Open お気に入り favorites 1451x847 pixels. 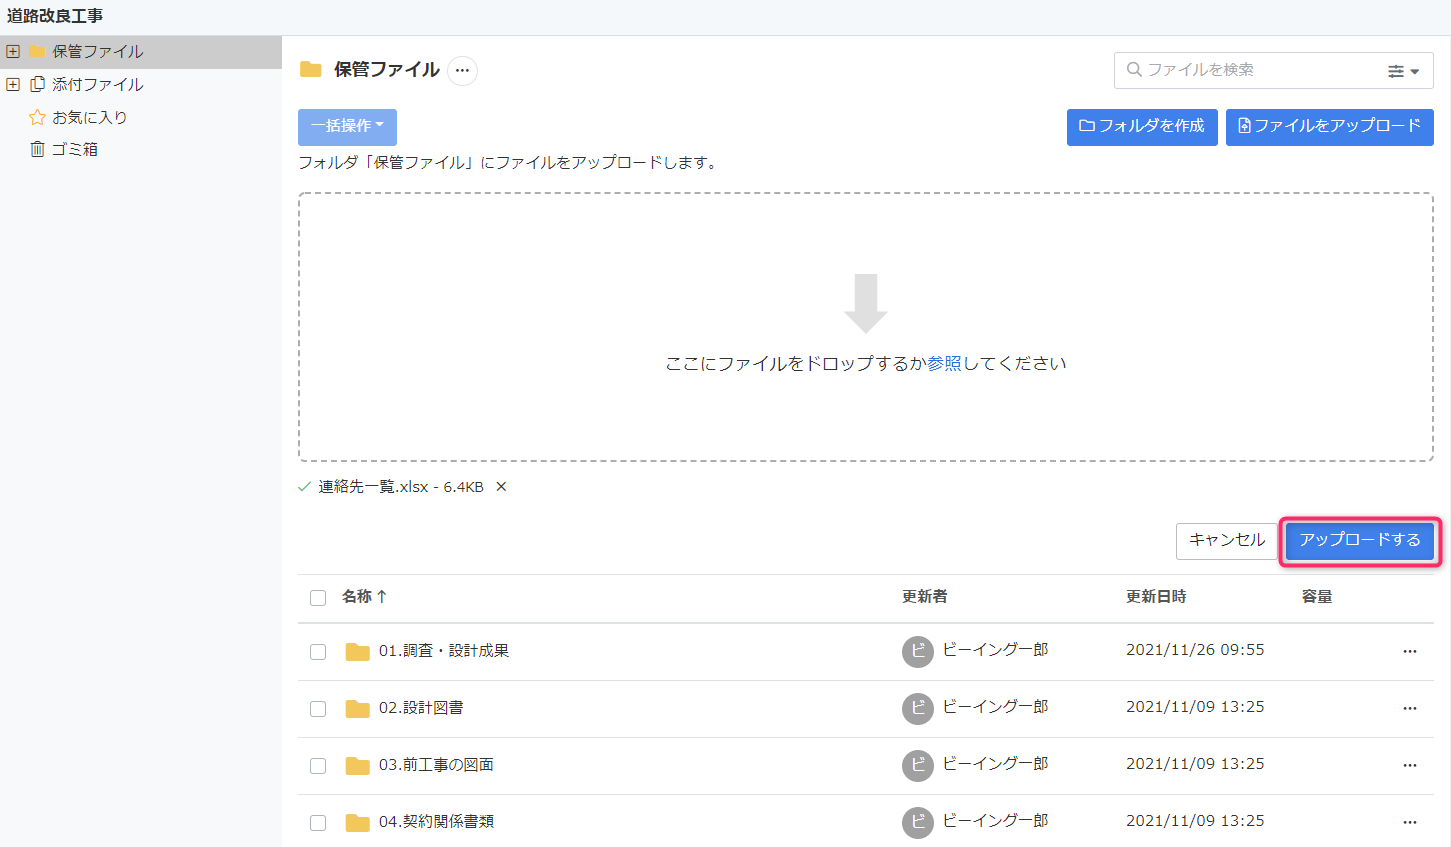point(90,117)
